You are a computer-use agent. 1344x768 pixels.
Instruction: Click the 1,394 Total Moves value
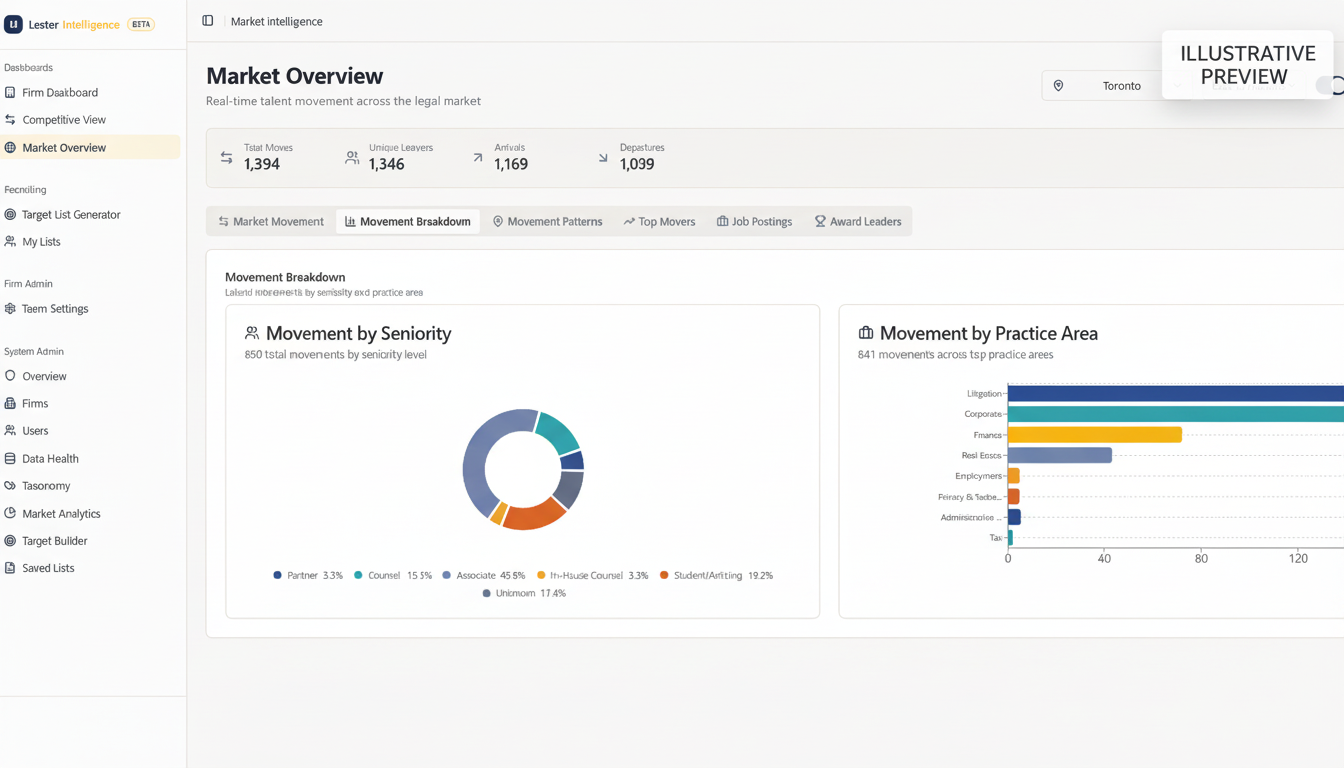pyautogui.click(x=262, y=164)
